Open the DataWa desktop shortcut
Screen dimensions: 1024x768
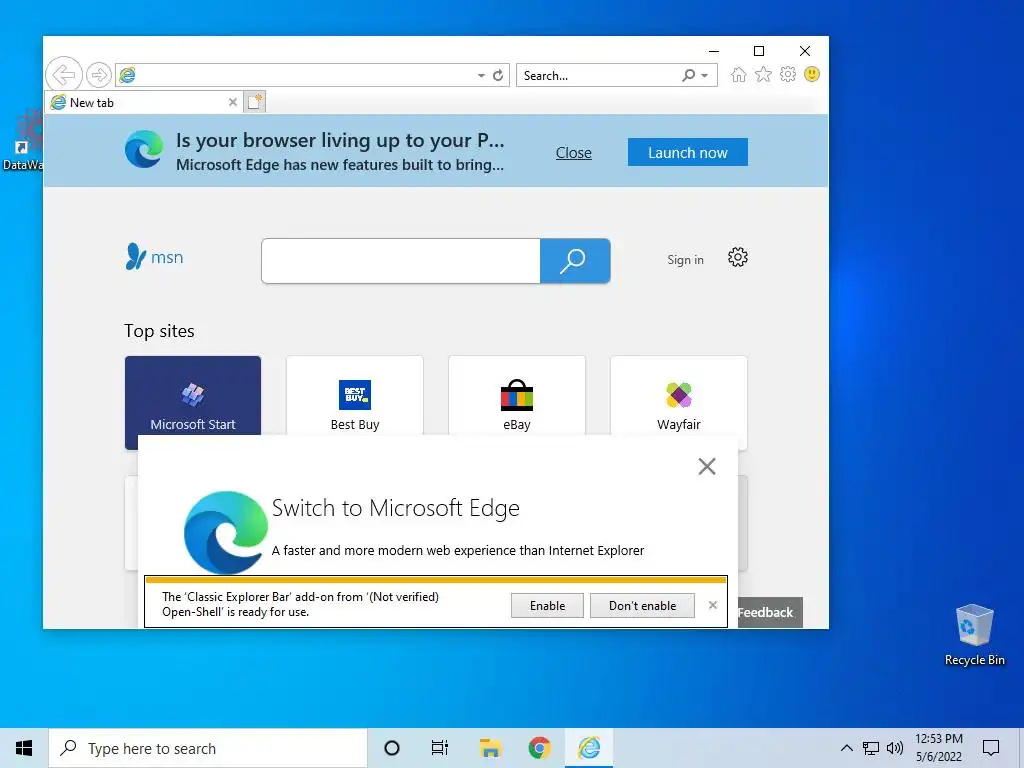point(23,140)
